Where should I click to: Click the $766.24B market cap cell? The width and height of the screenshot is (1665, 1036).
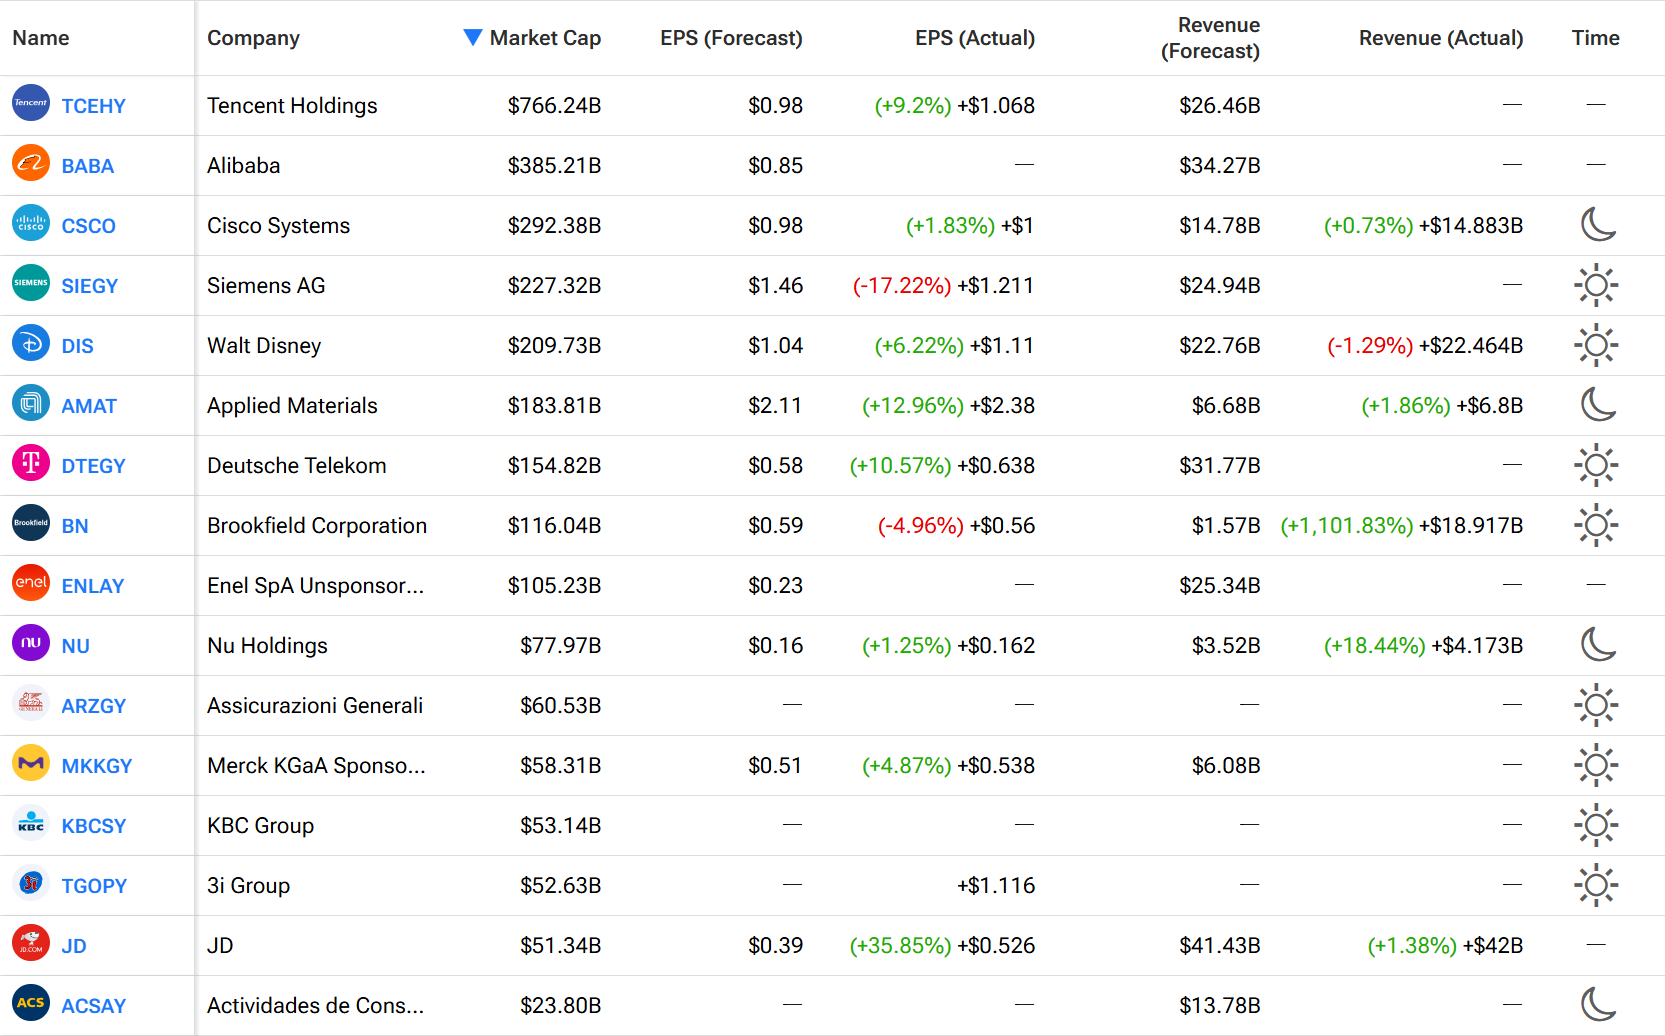[x=554, y=106]
